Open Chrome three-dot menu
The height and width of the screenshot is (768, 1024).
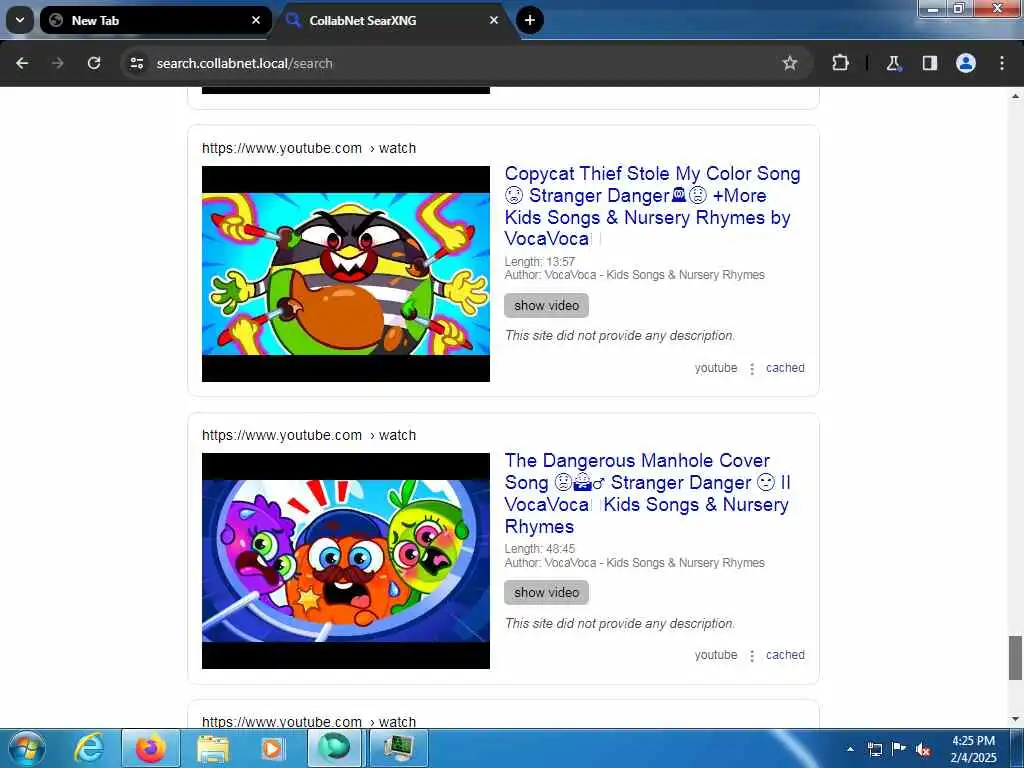(x=1002, y=63)
